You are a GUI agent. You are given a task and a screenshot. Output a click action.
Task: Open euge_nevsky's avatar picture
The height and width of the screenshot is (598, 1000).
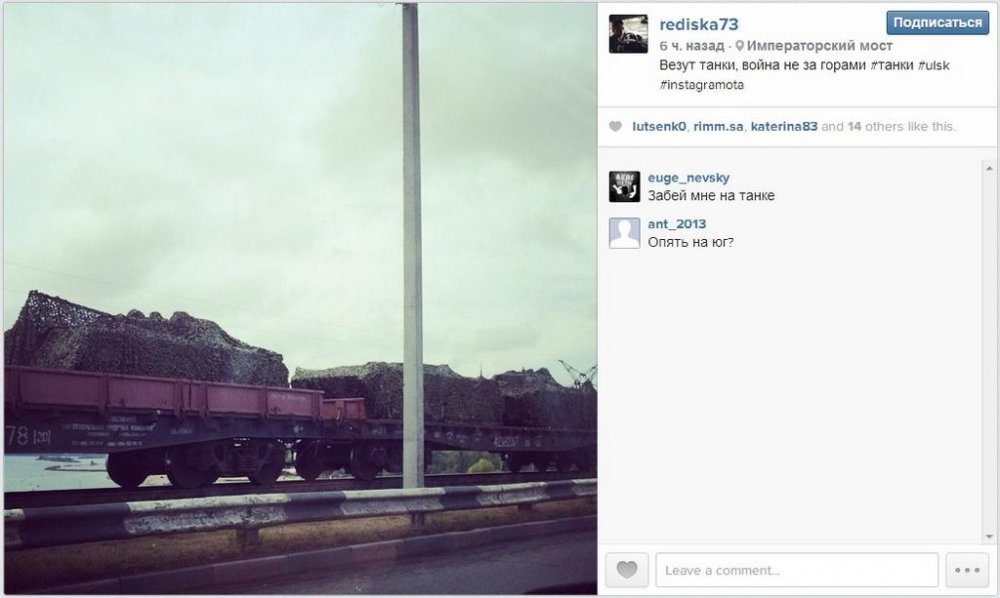tap(624, 187)
